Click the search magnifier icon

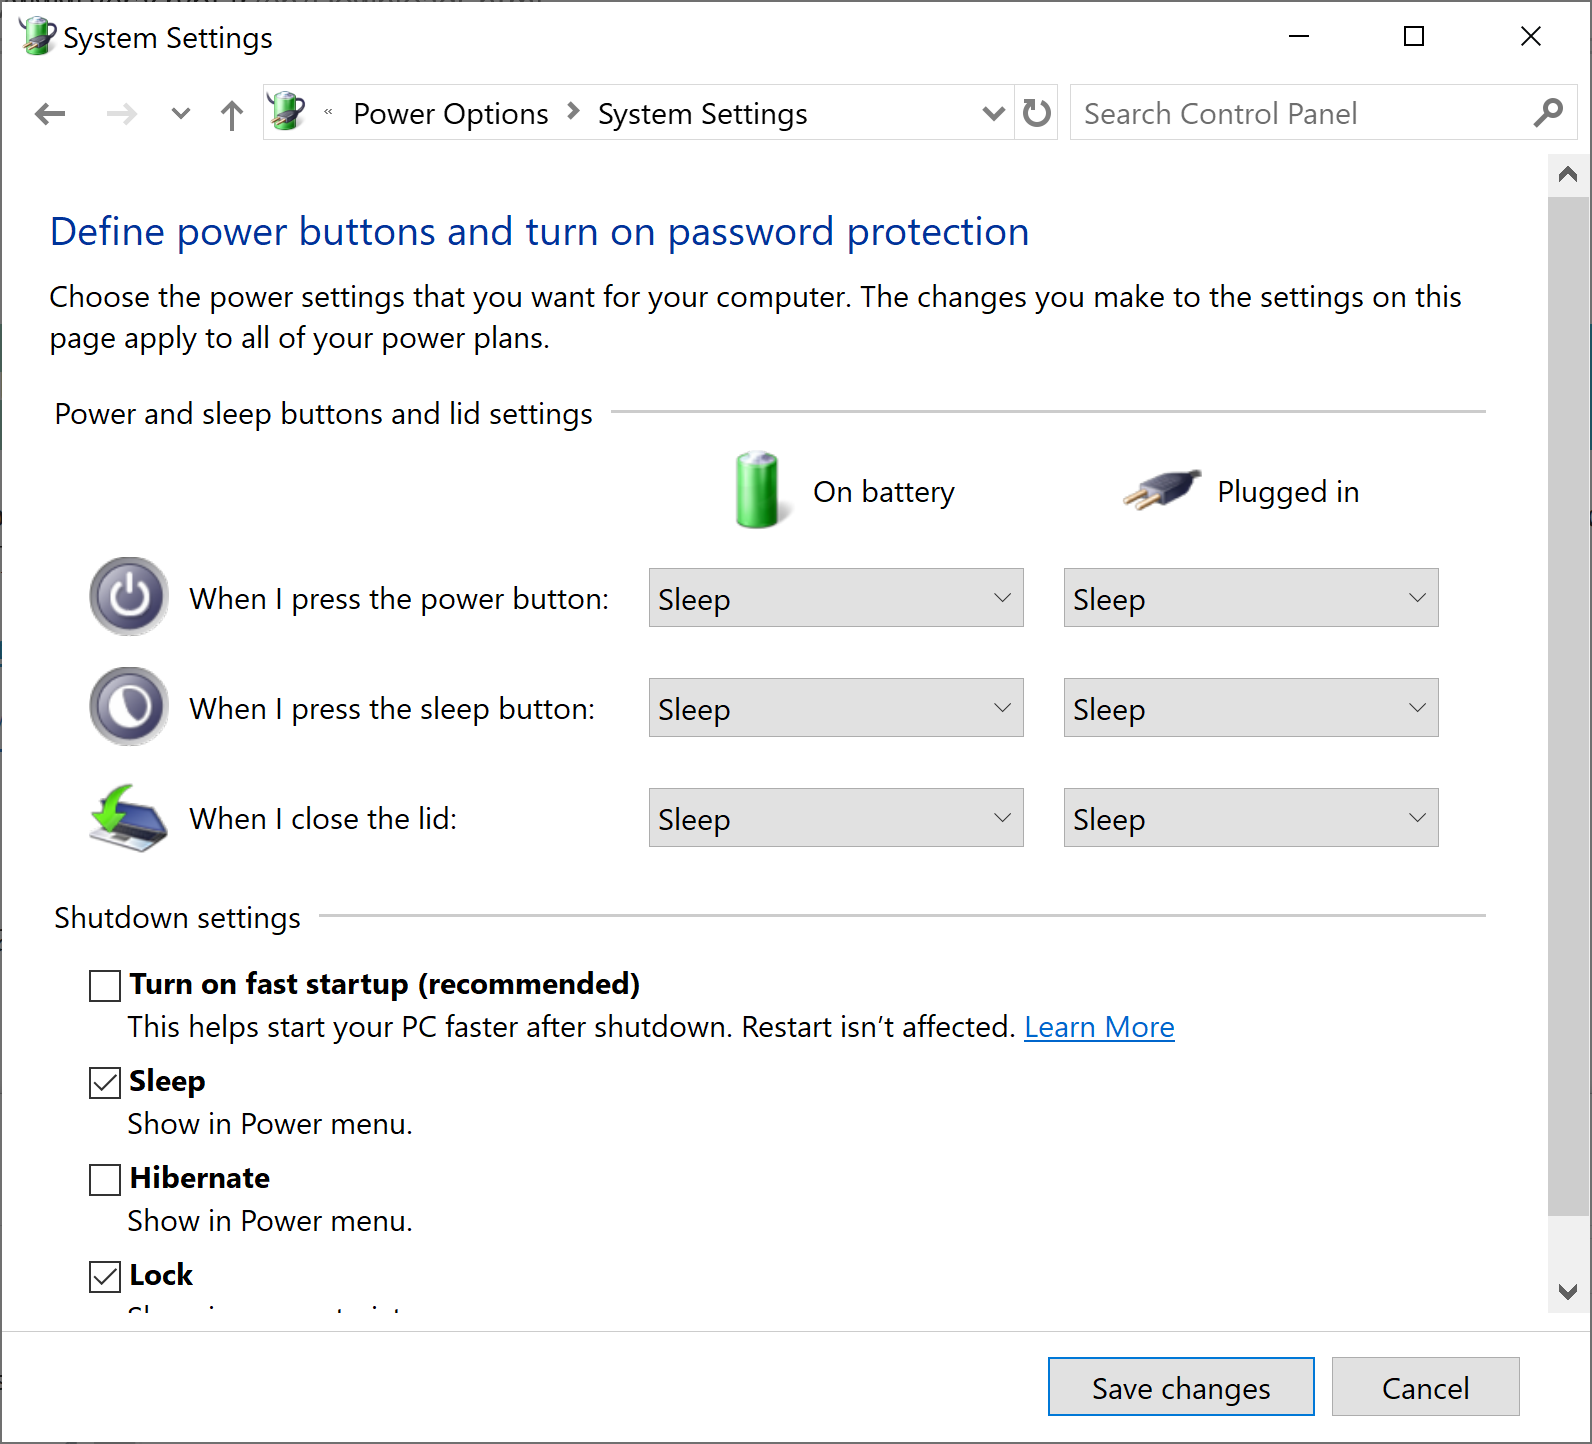point(1547,113)
